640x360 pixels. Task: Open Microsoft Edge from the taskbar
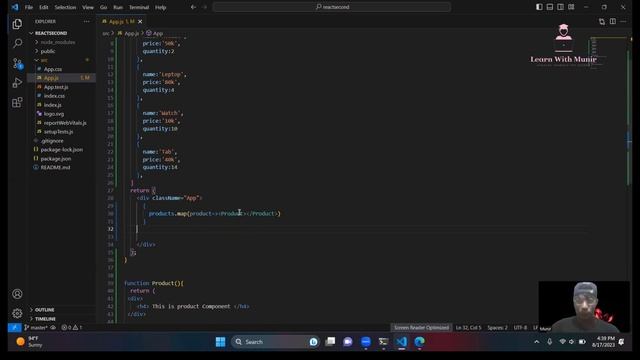click(x=419, y=342)
